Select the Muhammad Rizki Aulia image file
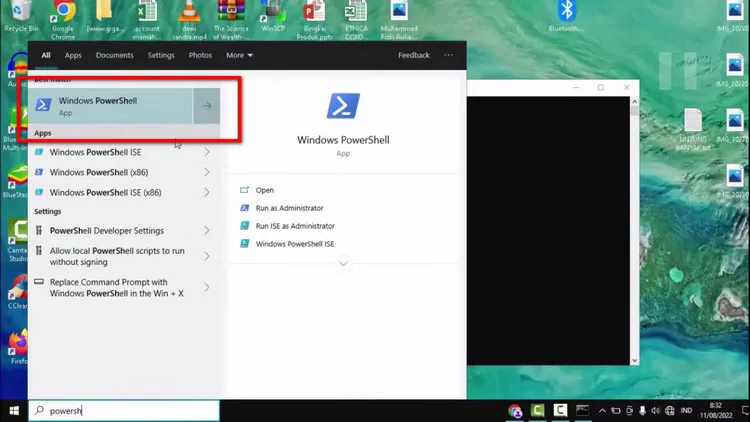The image size is (750, 422). pos(399,19)
